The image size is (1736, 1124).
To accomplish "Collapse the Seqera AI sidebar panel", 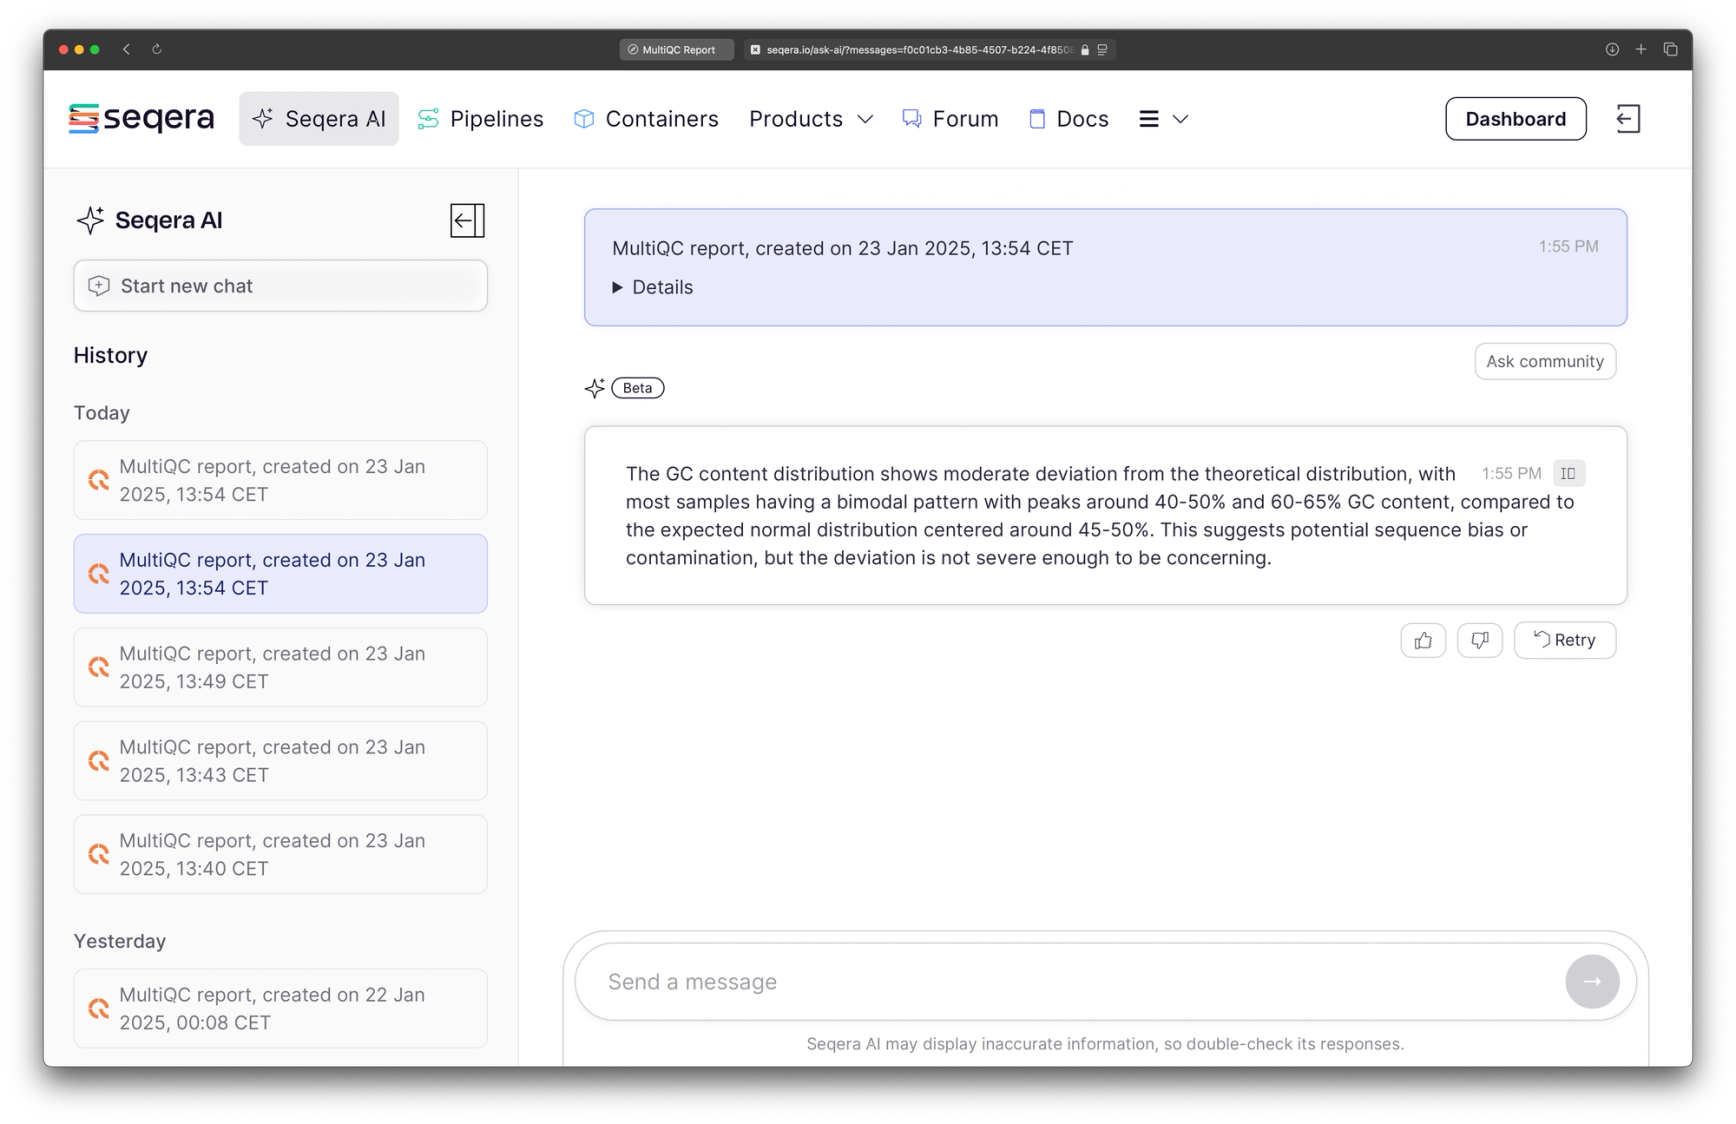I will tap(467, 220).
